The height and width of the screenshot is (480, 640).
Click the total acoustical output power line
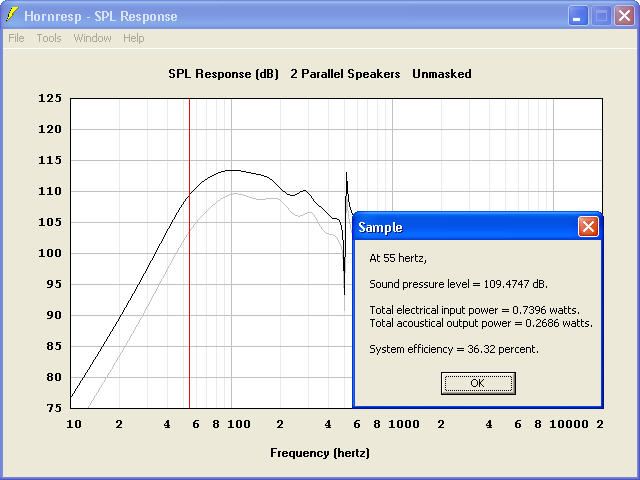[x=481, y=323]
